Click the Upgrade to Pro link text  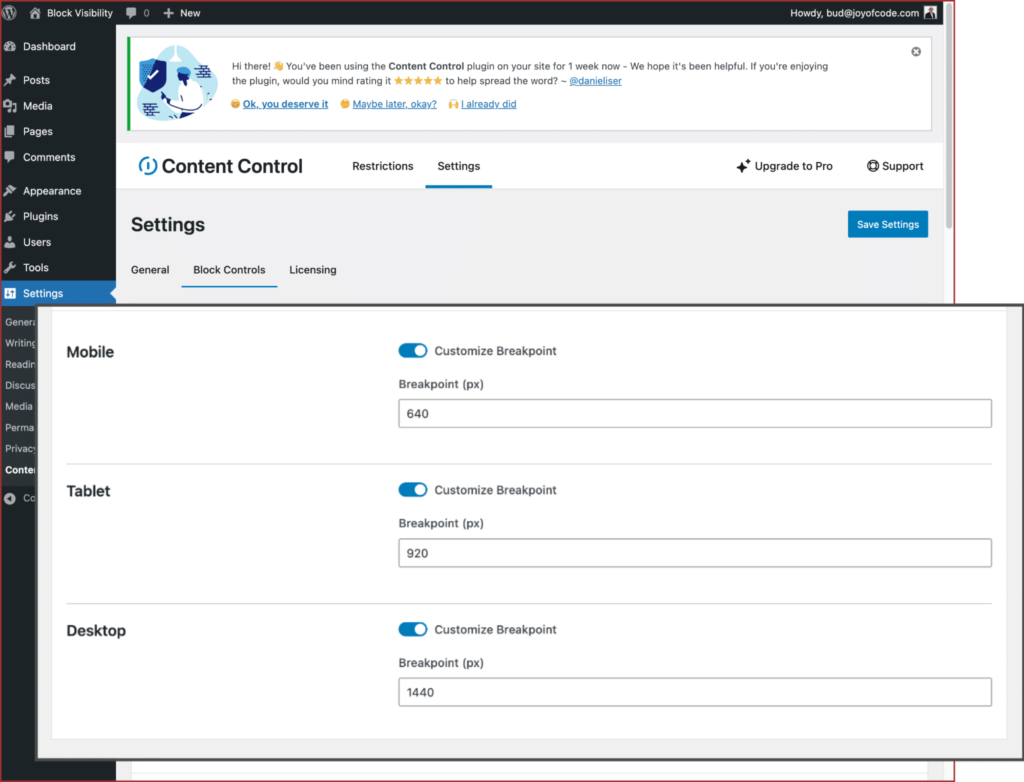(x=793, y=166)
